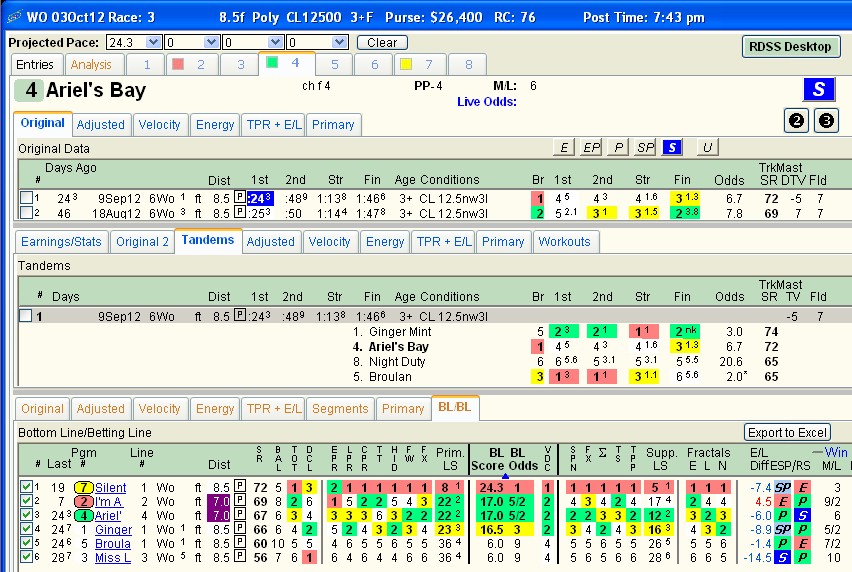Click the yellow square marker on tab 7

click(x=405, y=64)
